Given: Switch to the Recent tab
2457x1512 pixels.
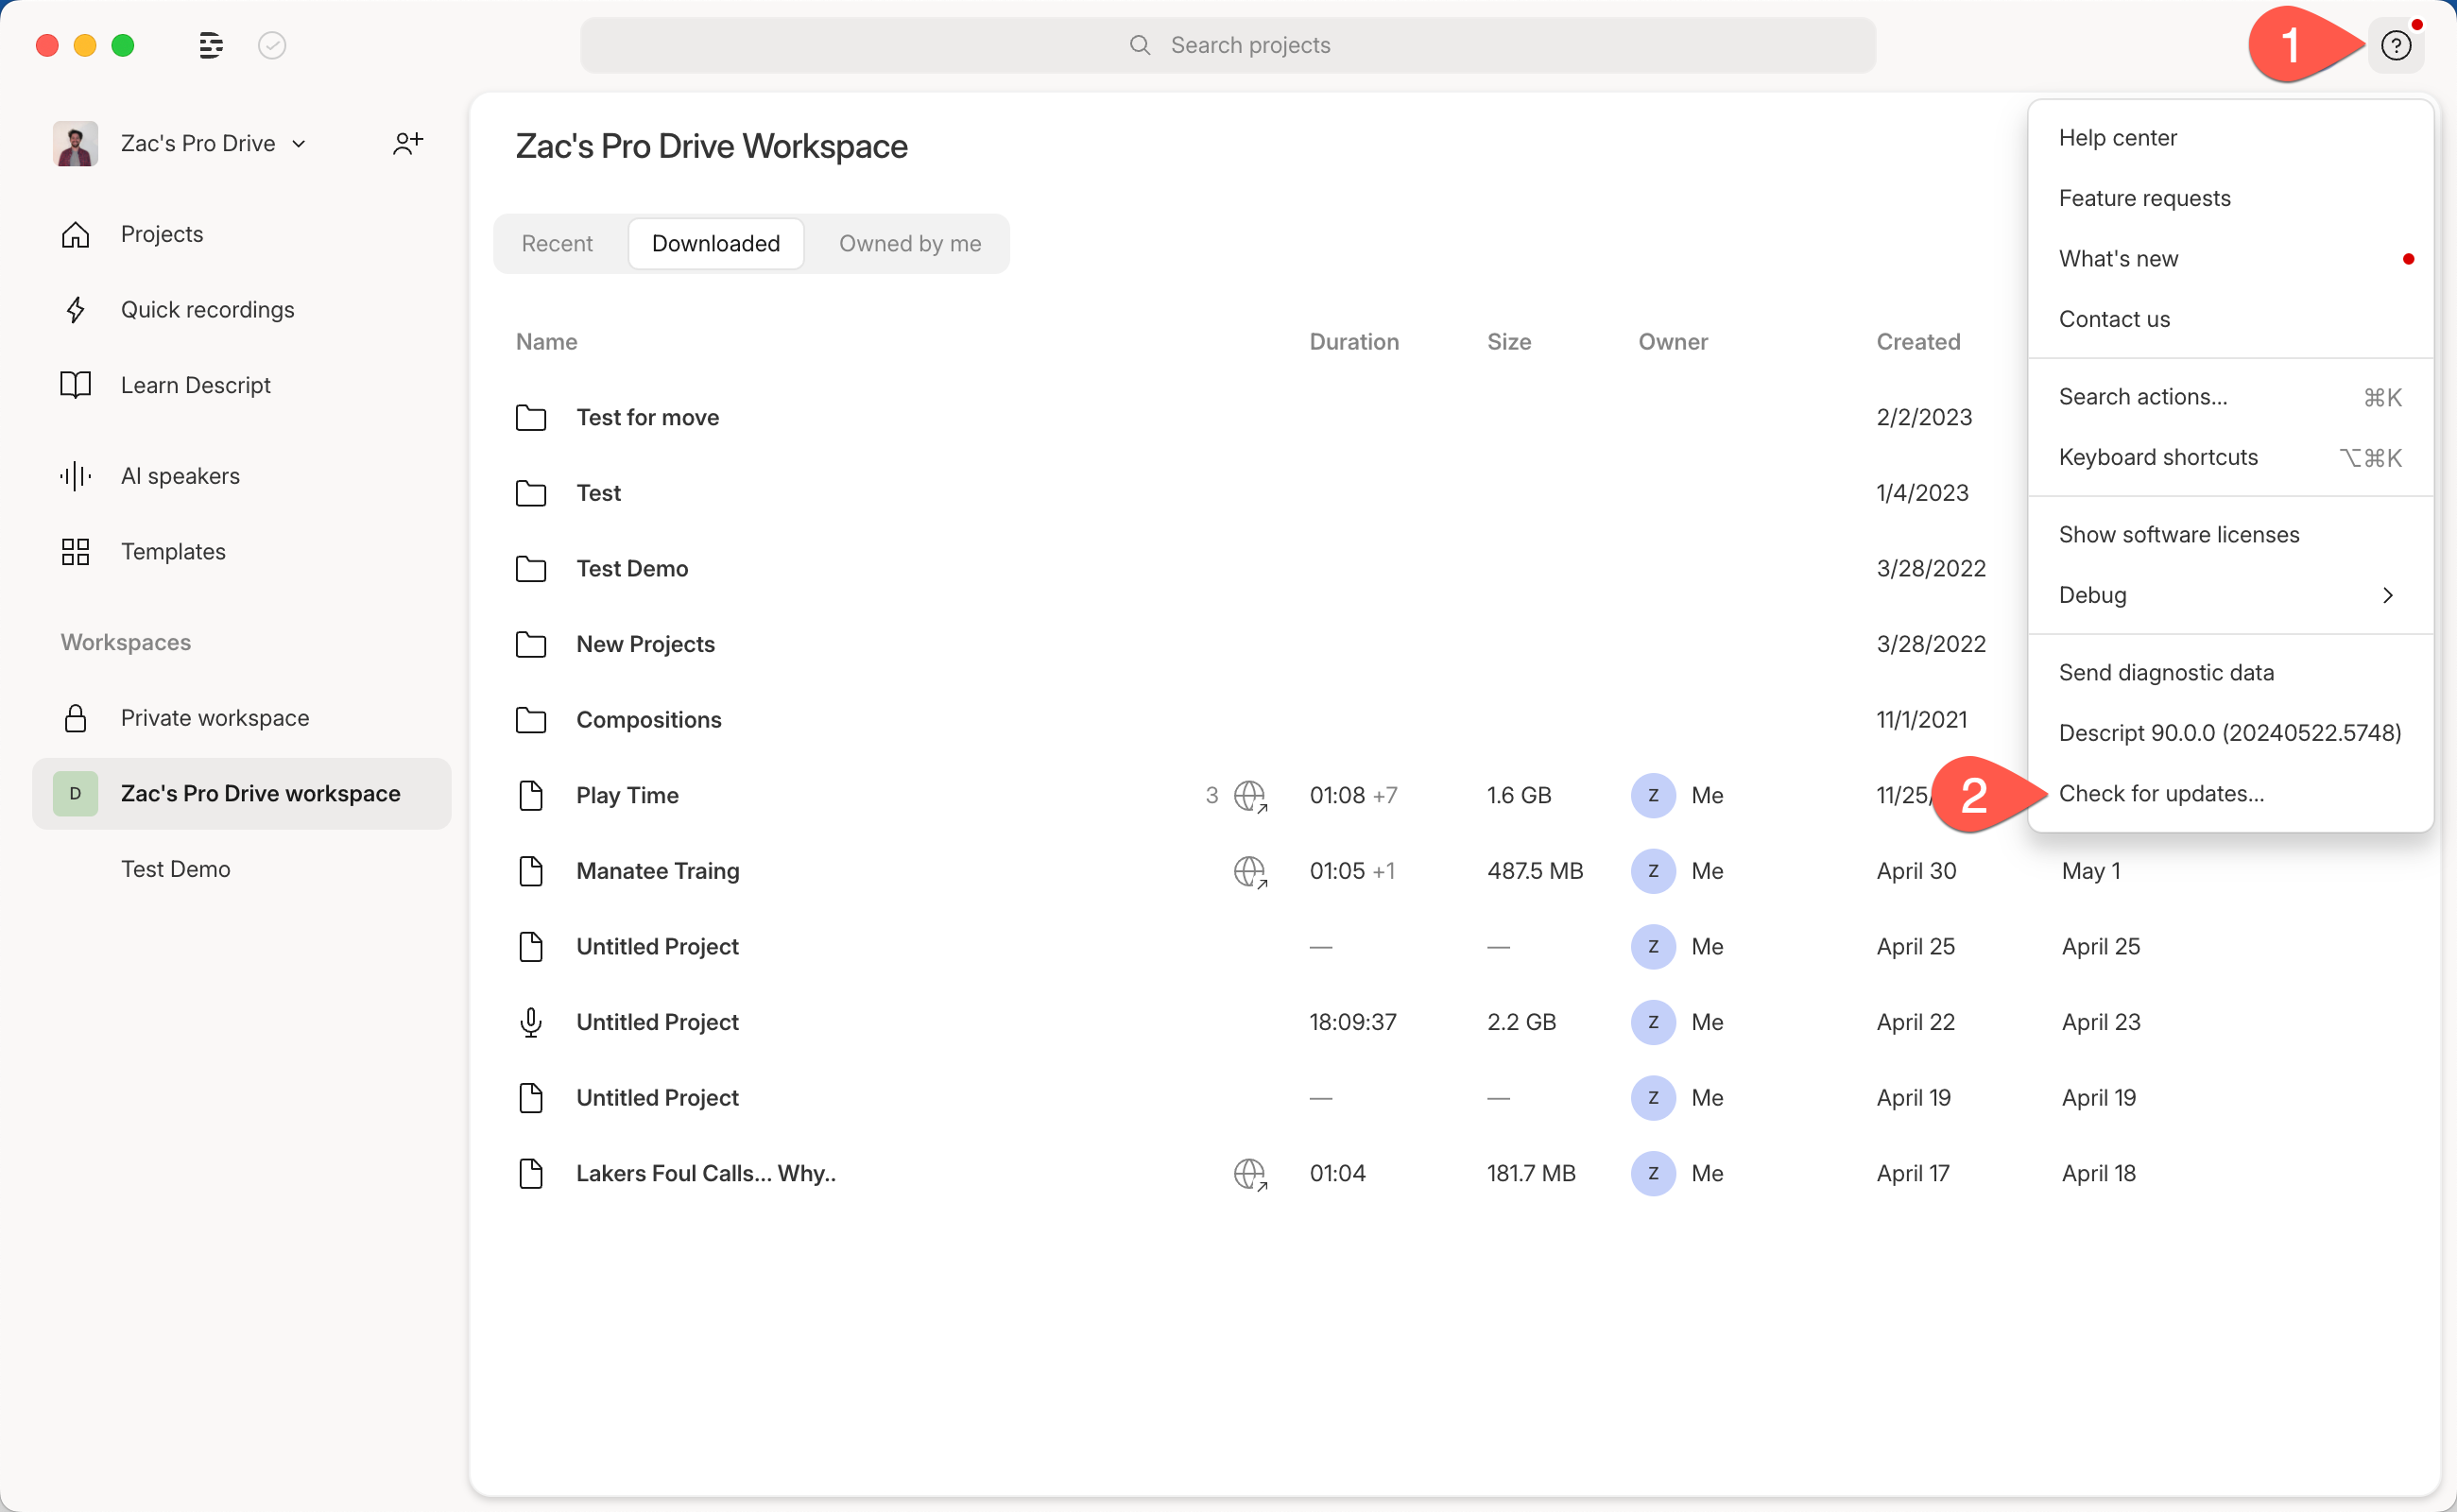Looking at the screenshot, I should [557, 243].
